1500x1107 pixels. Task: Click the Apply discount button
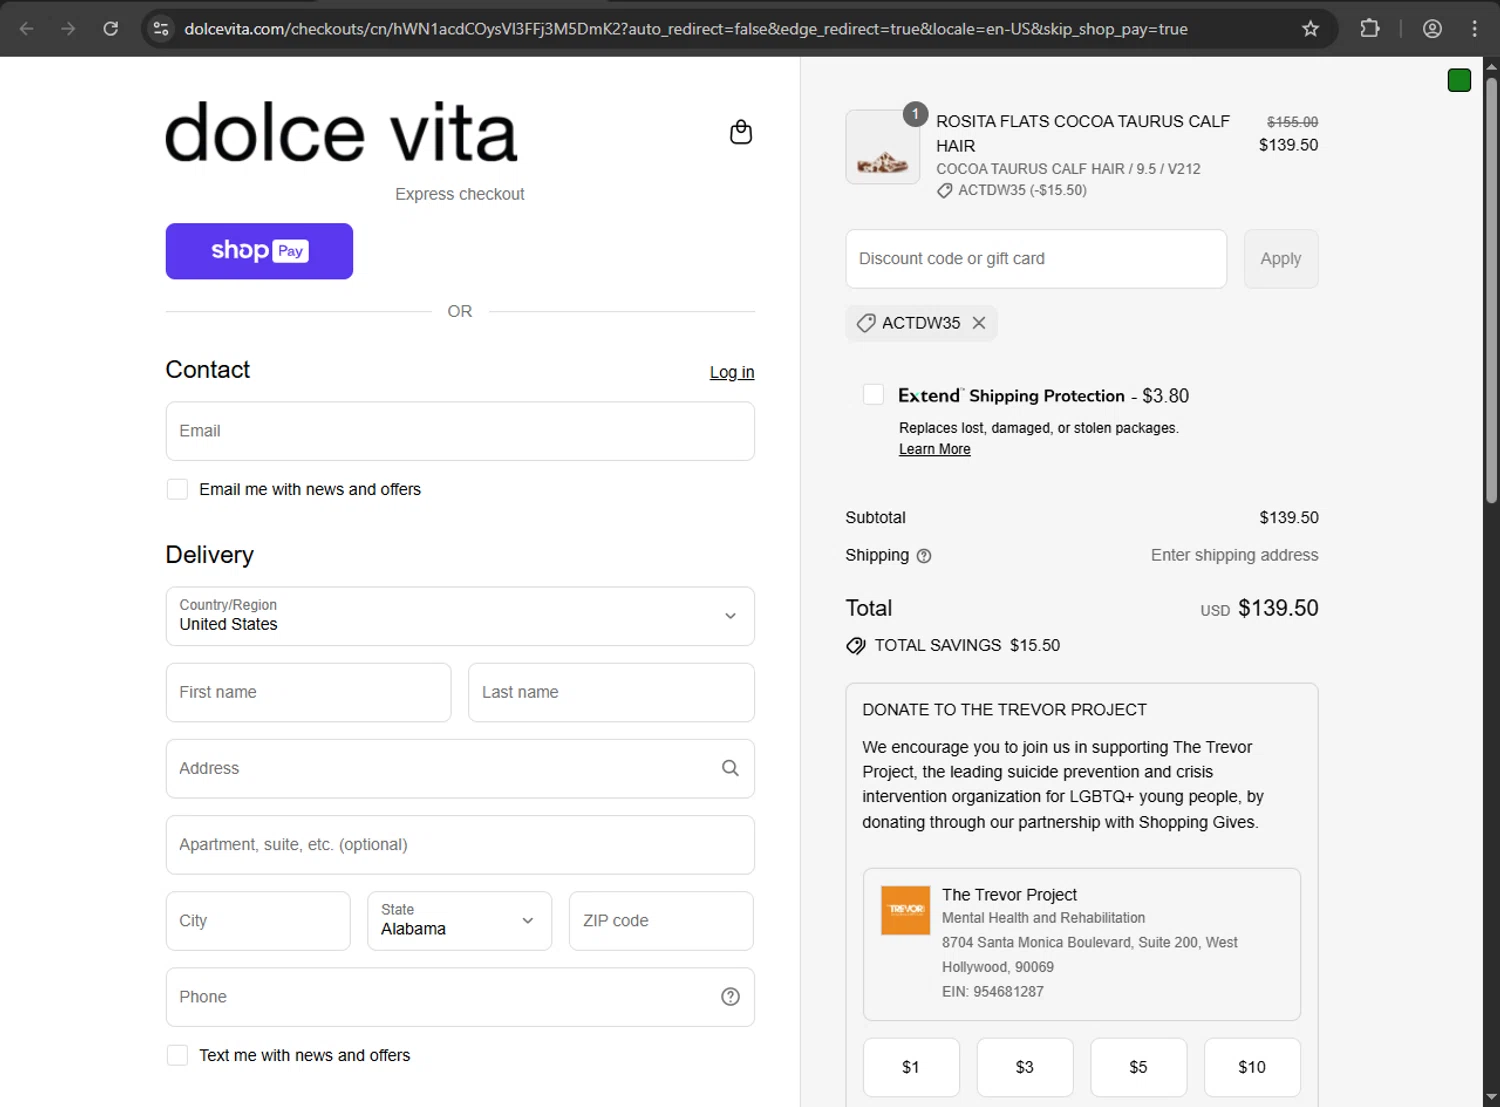[1281, 259]
